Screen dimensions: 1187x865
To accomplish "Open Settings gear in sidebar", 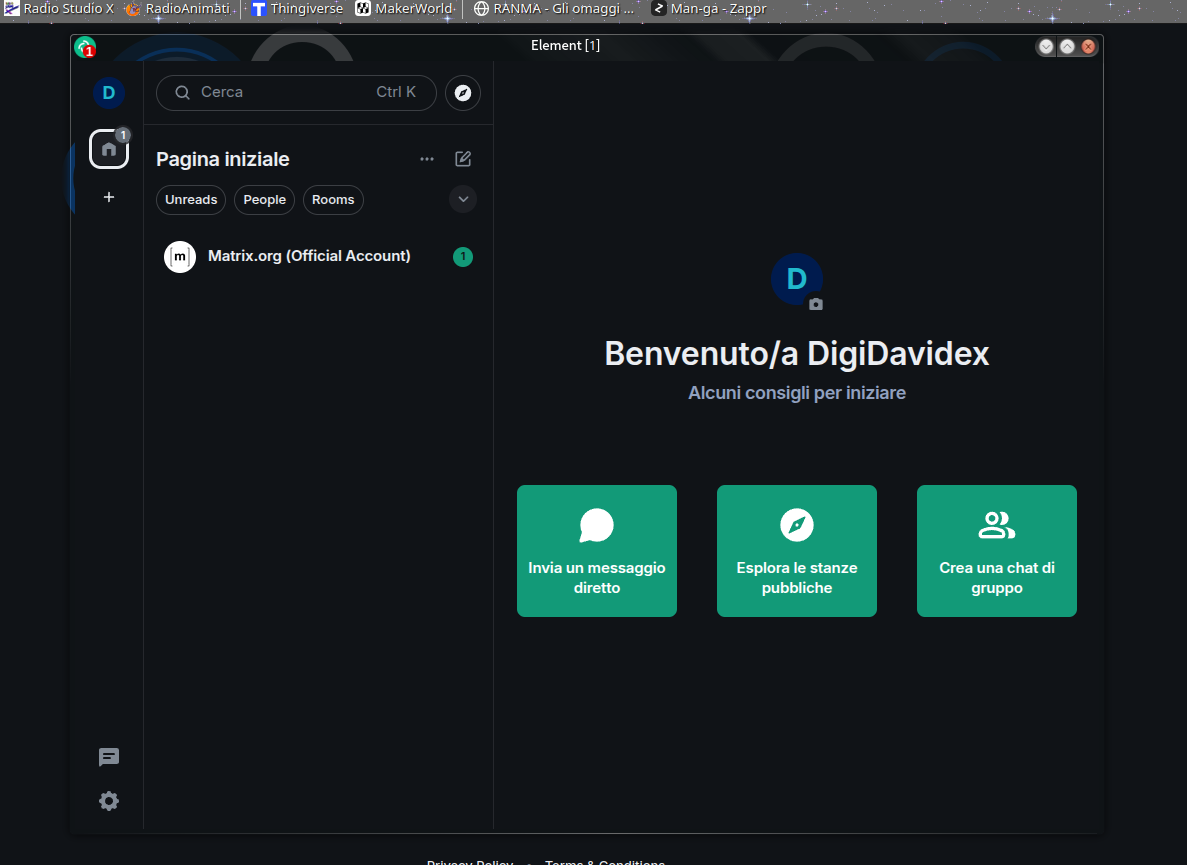I will pos(109,801).
